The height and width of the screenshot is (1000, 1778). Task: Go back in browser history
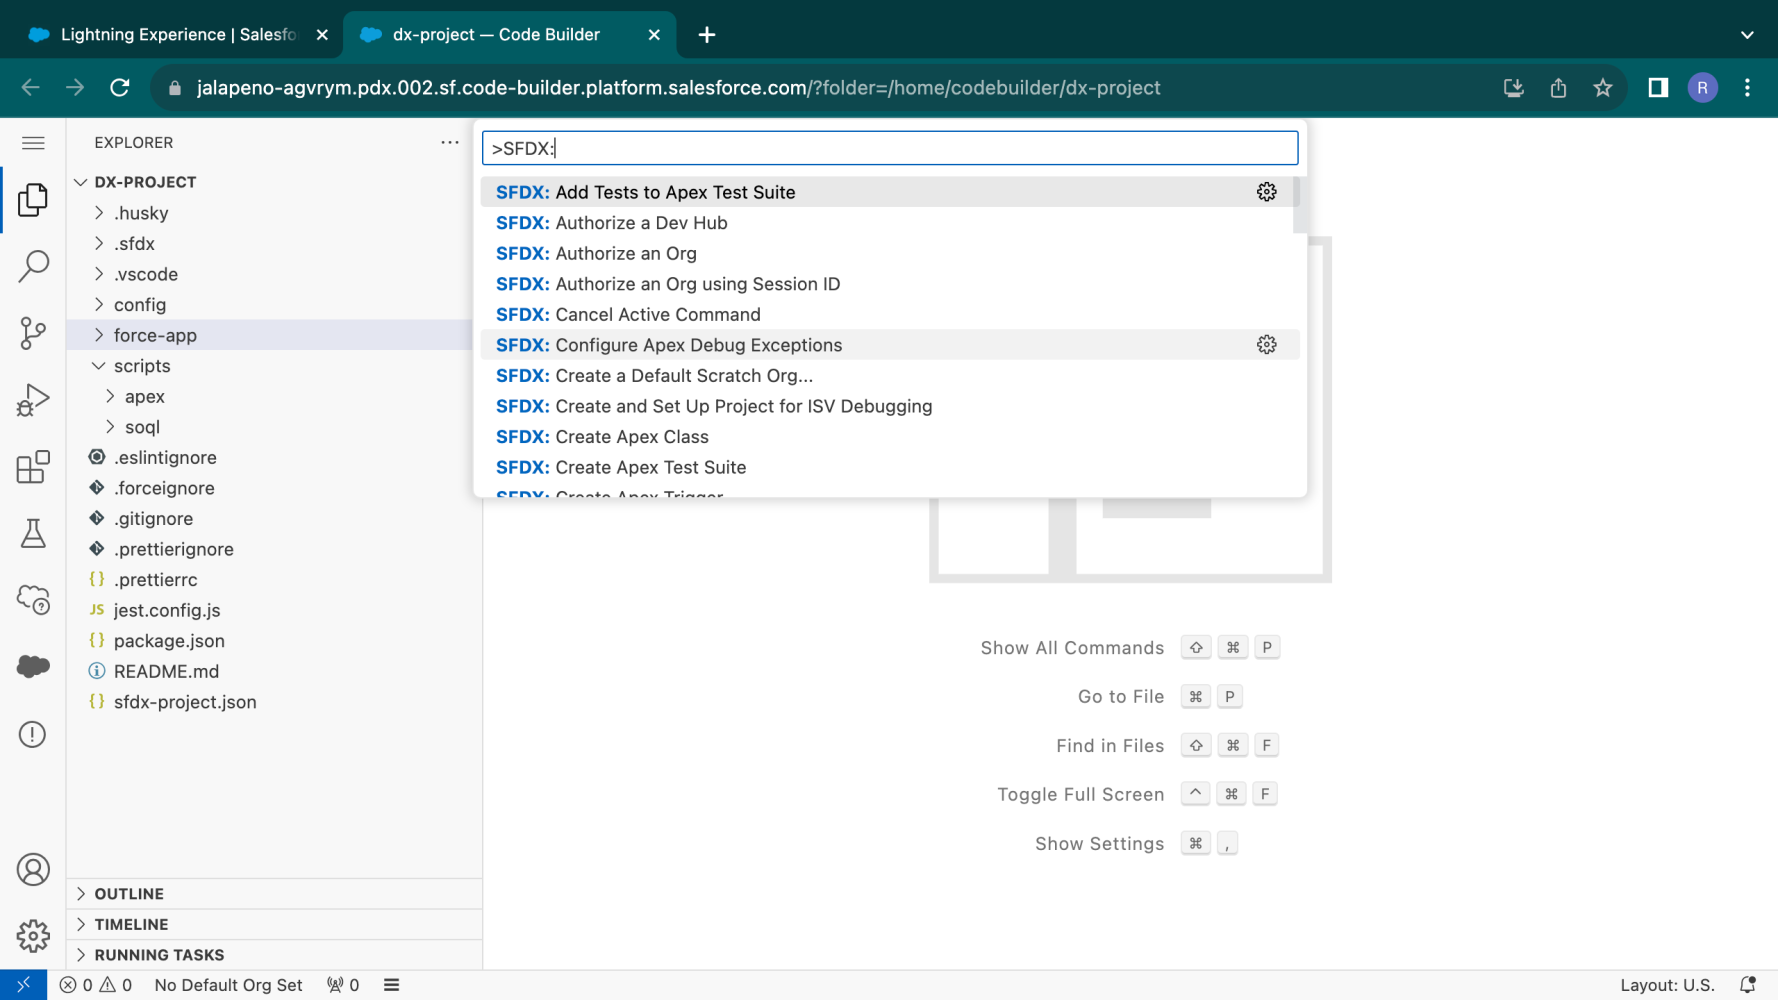point(31,88)
